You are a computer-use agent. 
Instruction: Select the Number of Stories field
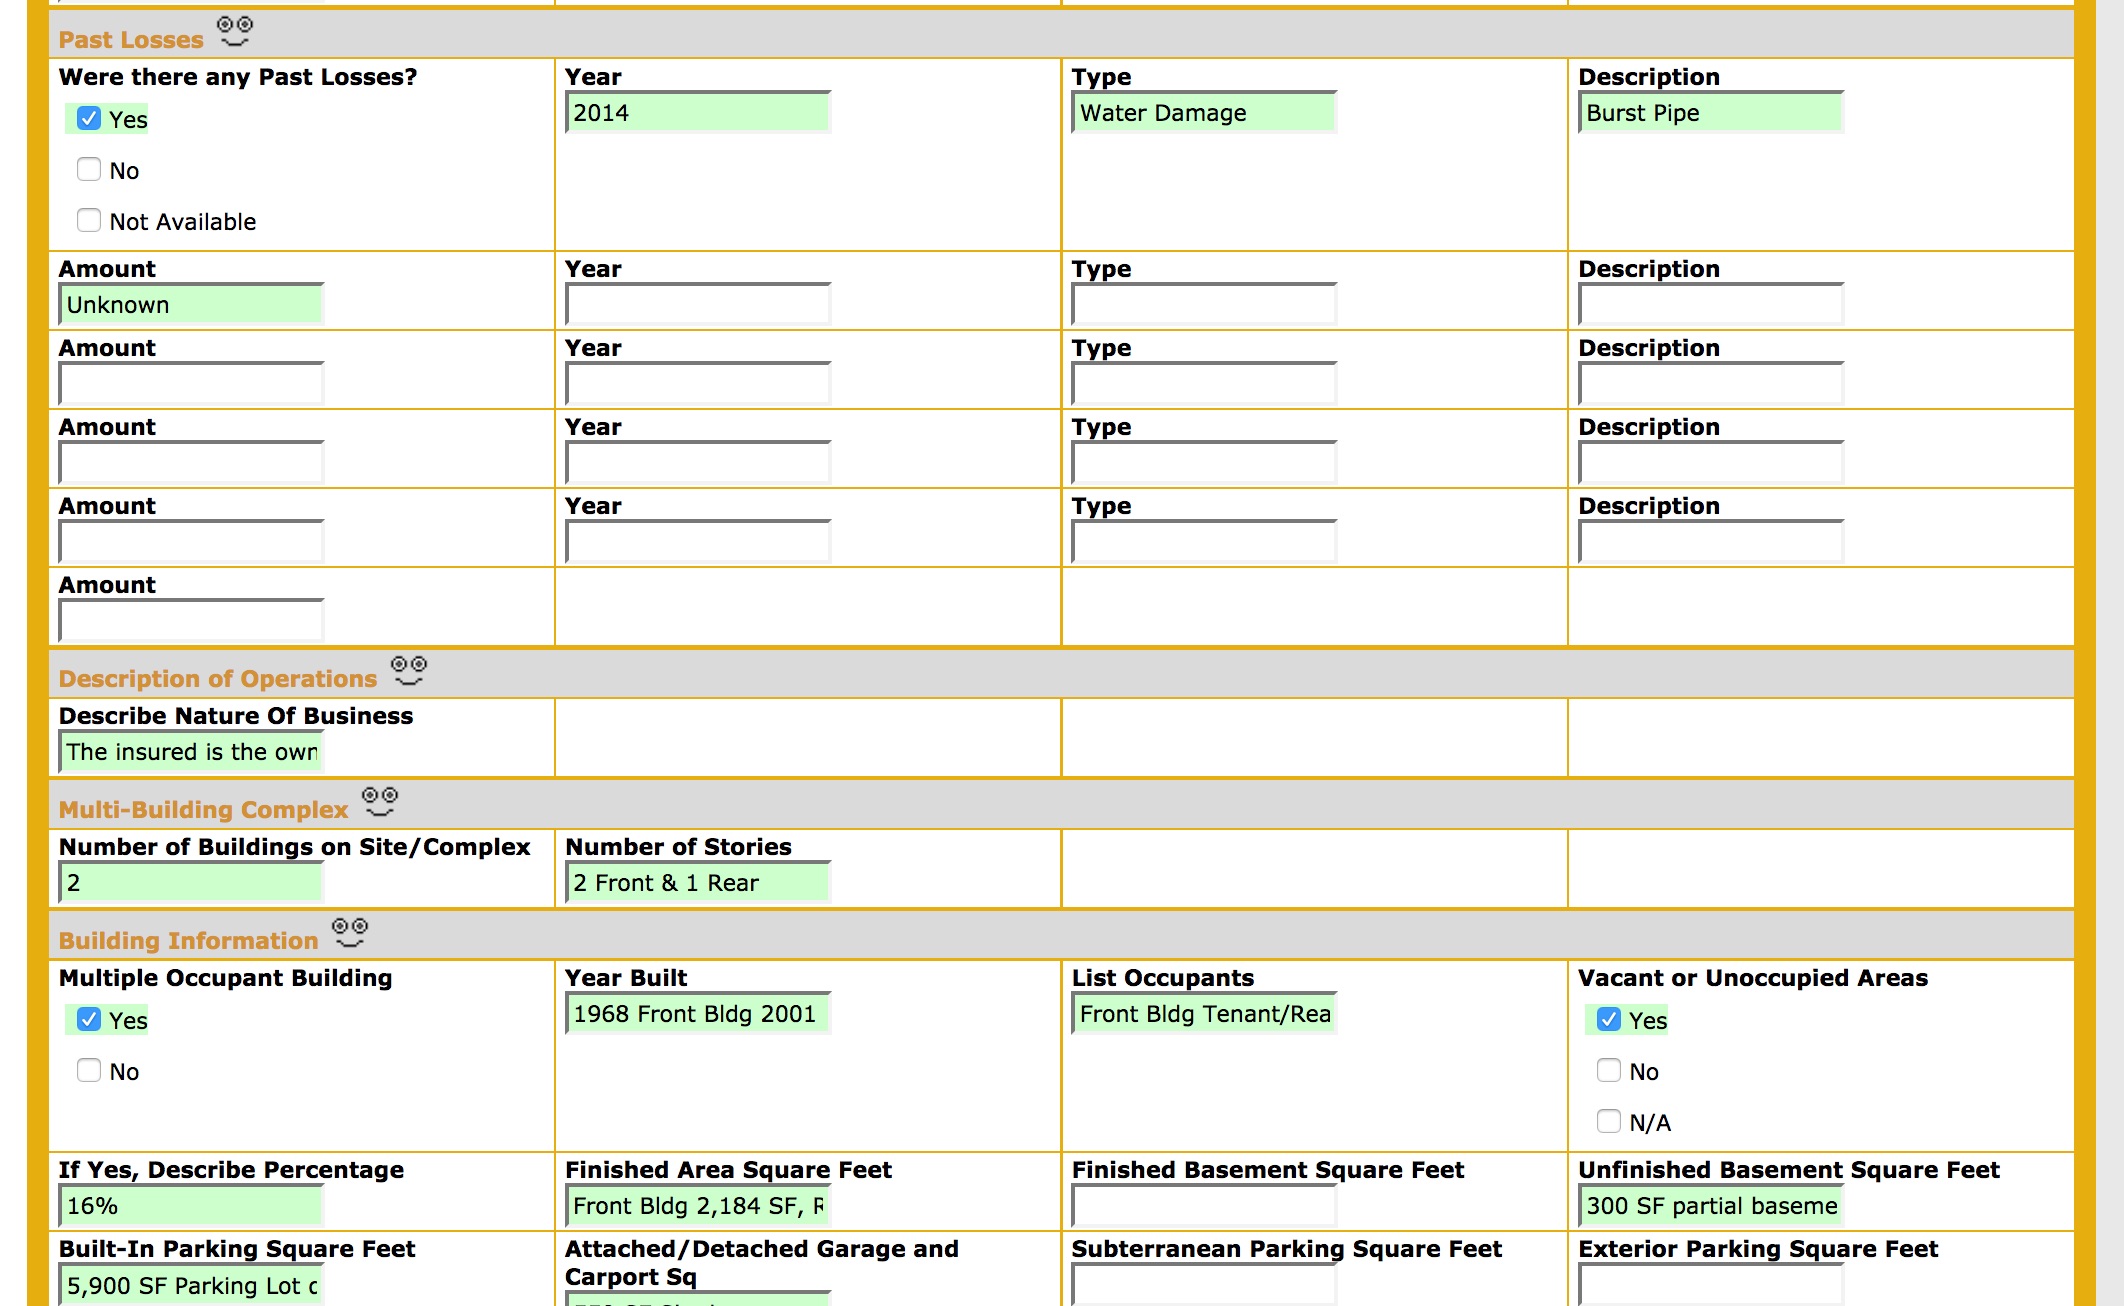coord(697,883)
